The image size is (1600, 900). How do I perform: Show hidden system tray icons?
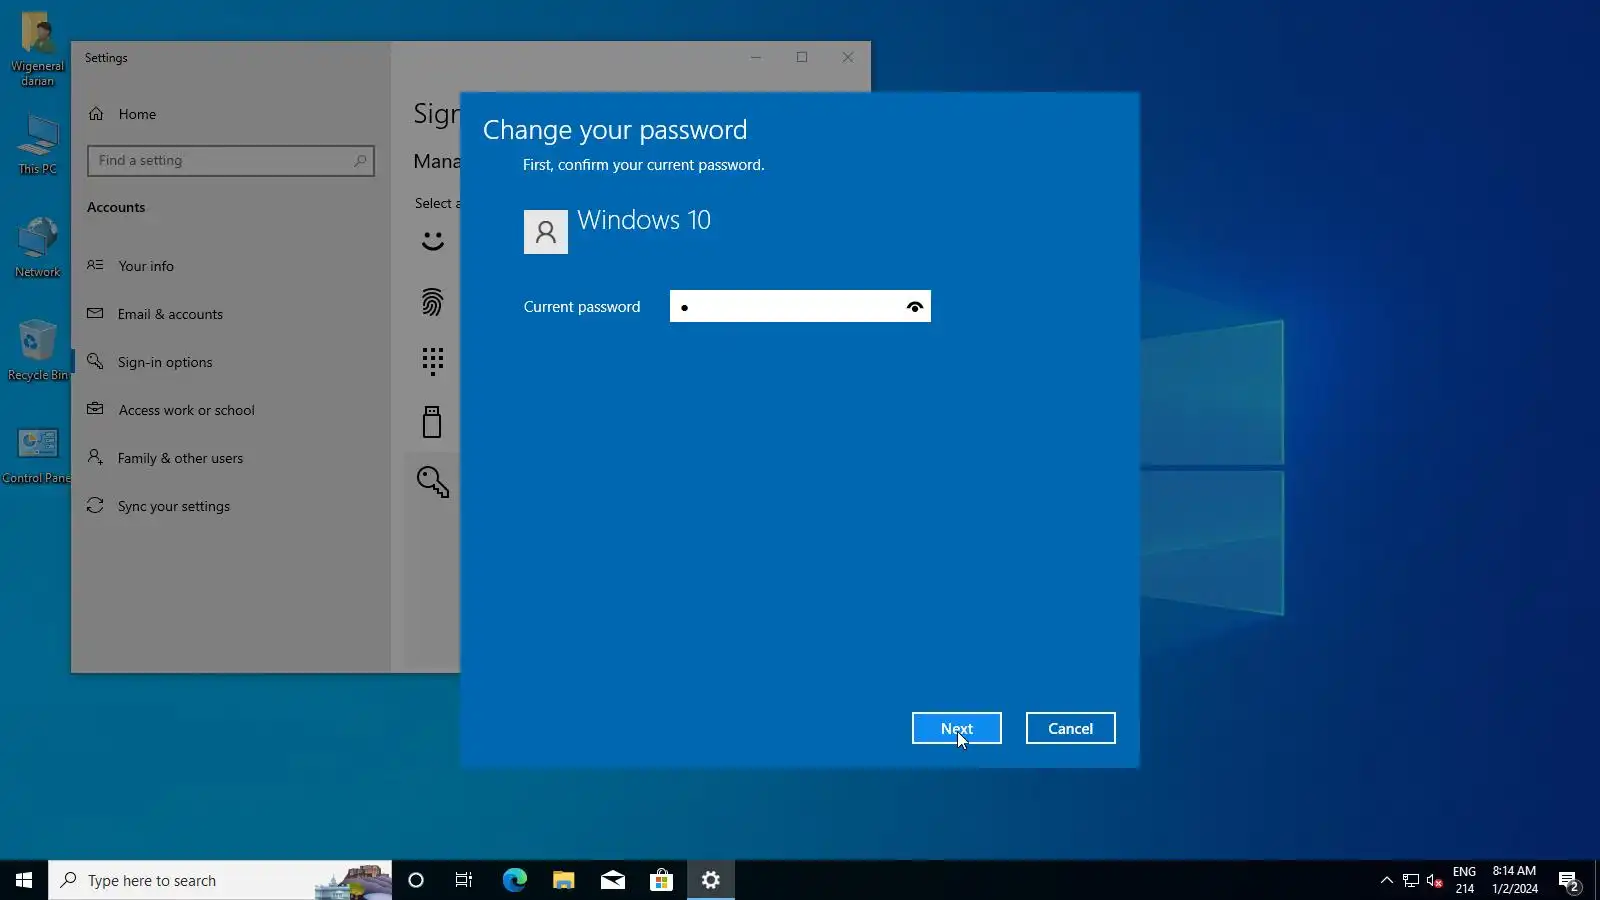[1386, 880]
